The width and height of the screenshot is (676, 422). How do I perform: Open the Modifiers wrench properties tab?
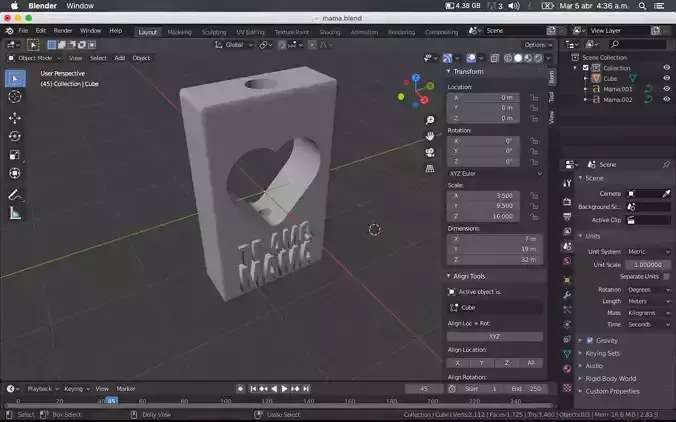pos(567,295)
